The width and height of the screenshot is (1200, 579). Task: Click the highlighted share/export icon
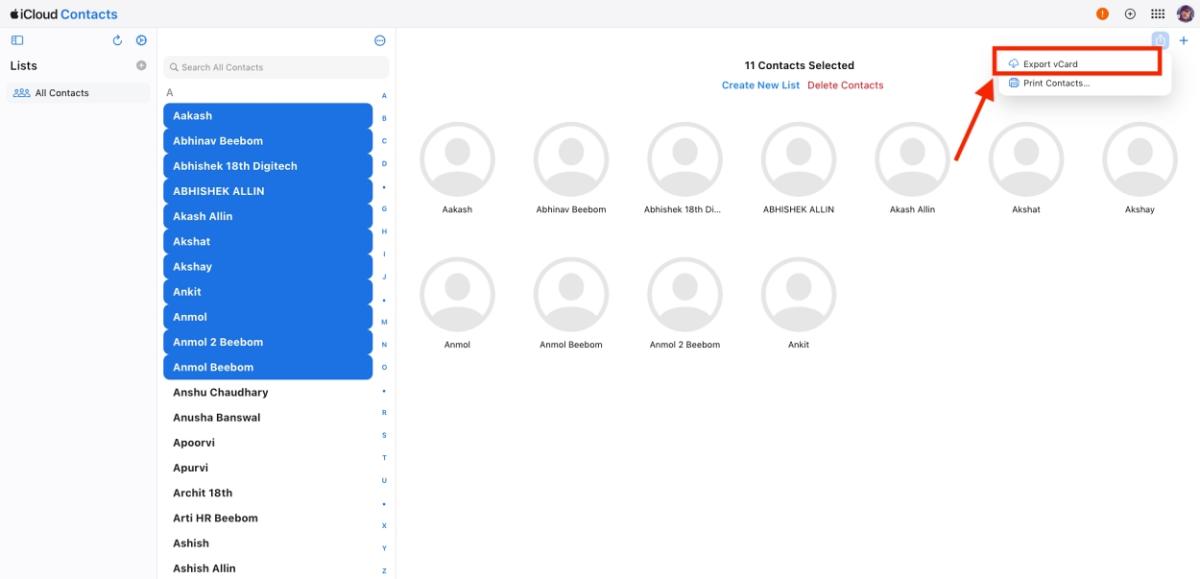click(x=1160, y=40)
